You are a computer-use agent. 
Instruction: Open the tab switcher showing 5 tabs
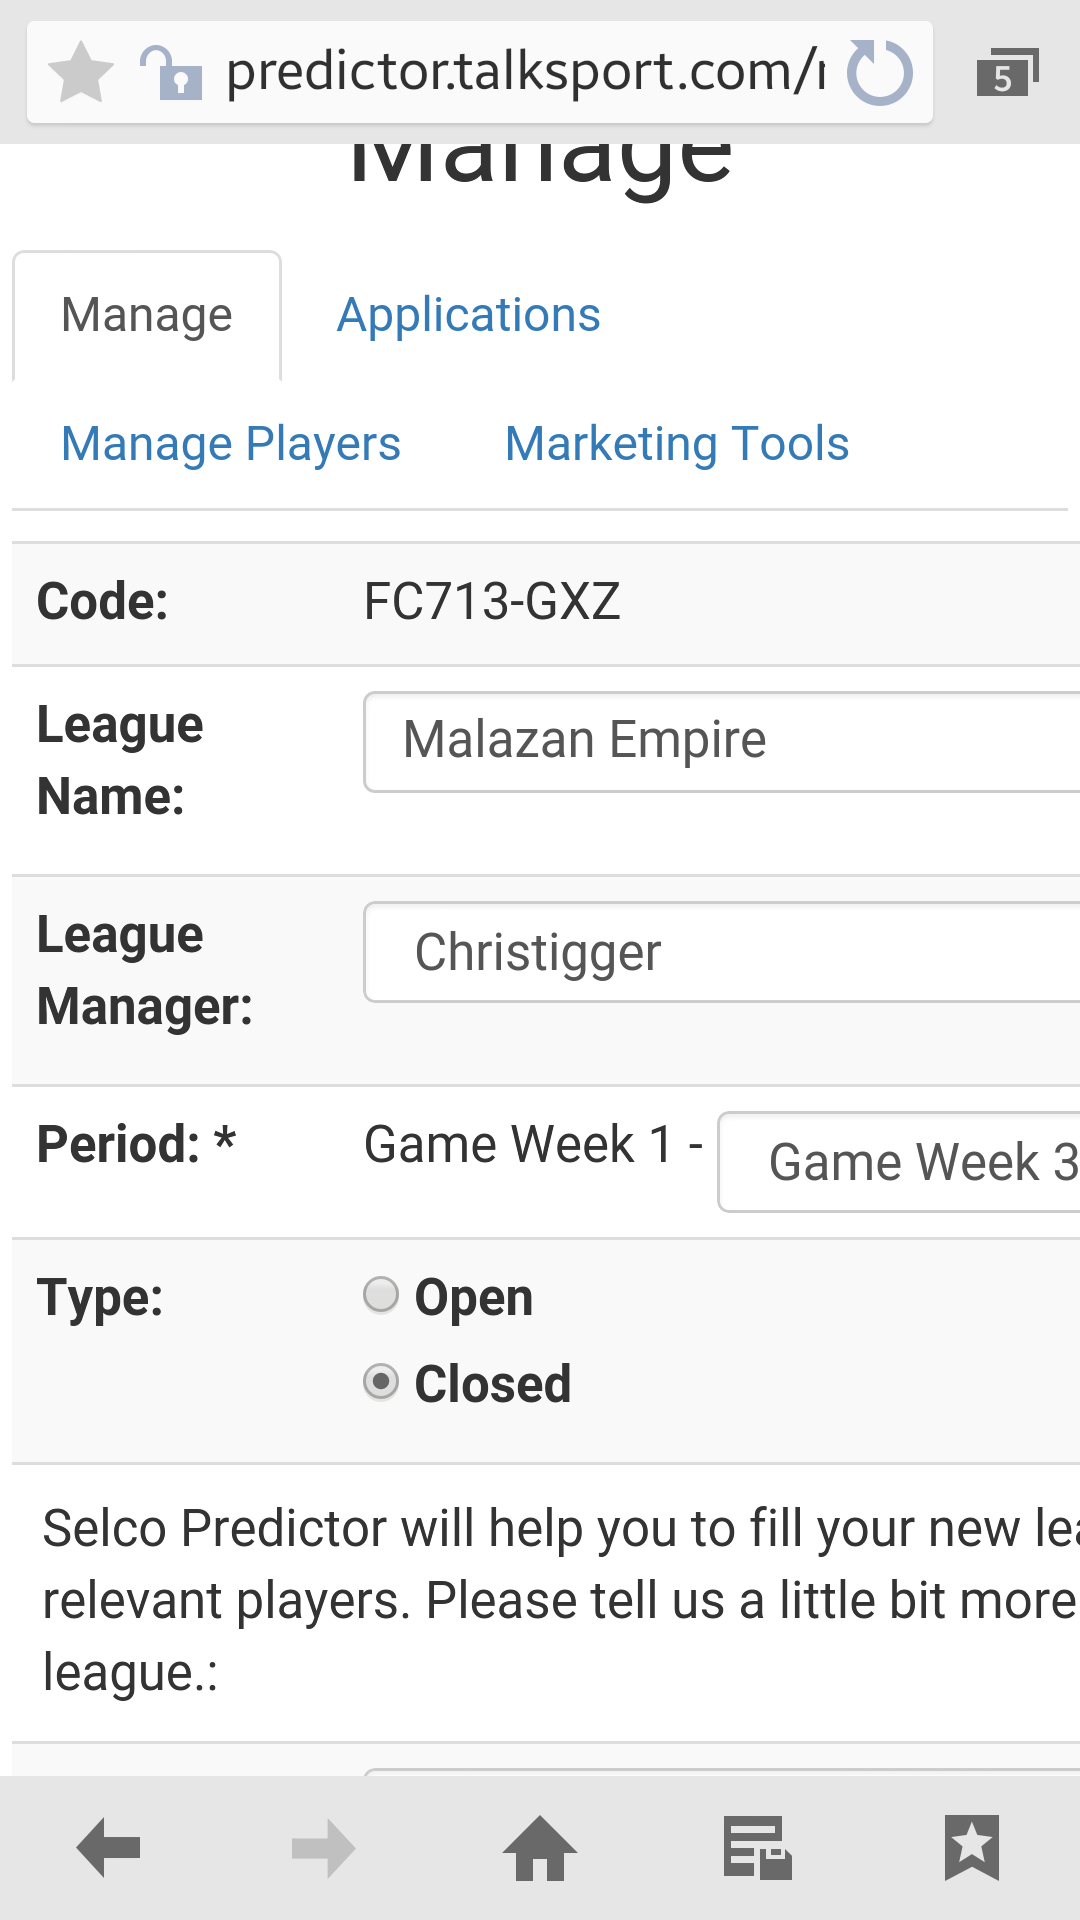pos(1007,72)
